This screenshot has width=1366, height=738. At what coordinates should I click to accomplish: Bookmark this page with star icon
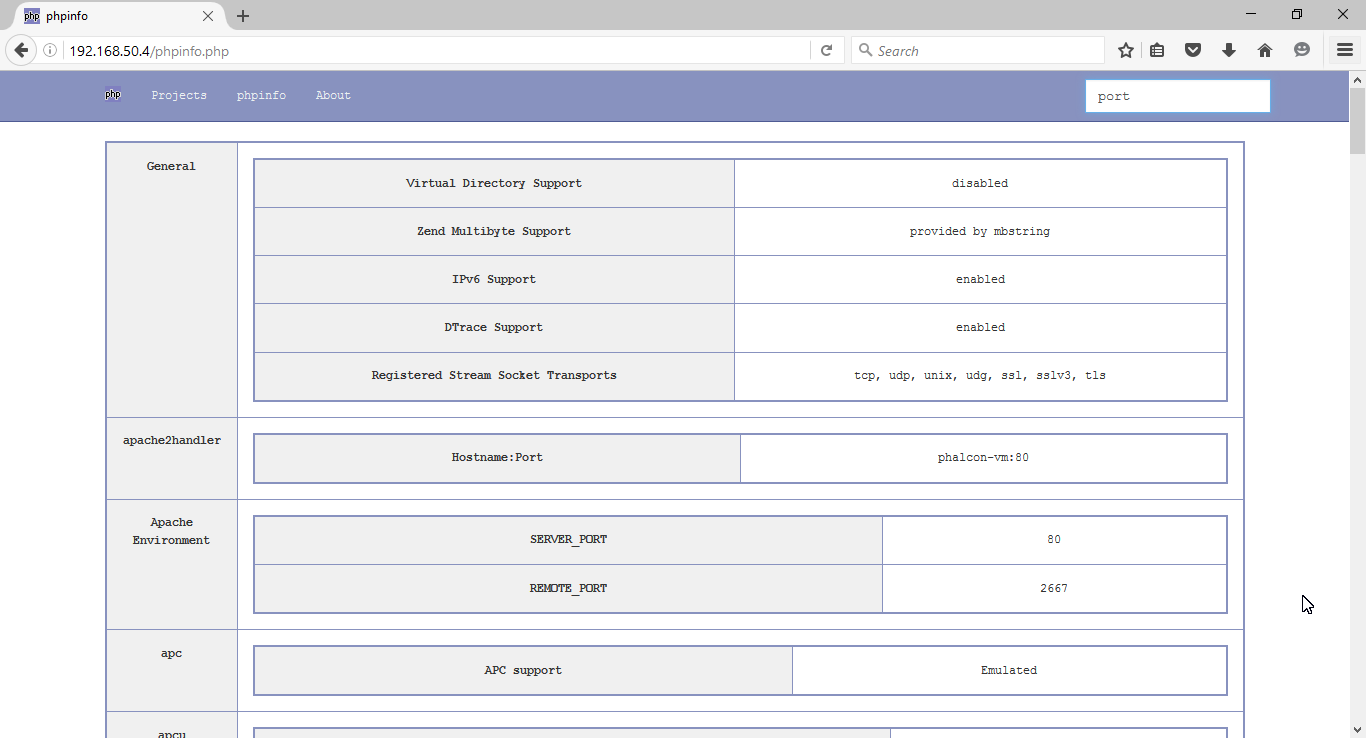pyautogui.click(x=1126, y=50)
